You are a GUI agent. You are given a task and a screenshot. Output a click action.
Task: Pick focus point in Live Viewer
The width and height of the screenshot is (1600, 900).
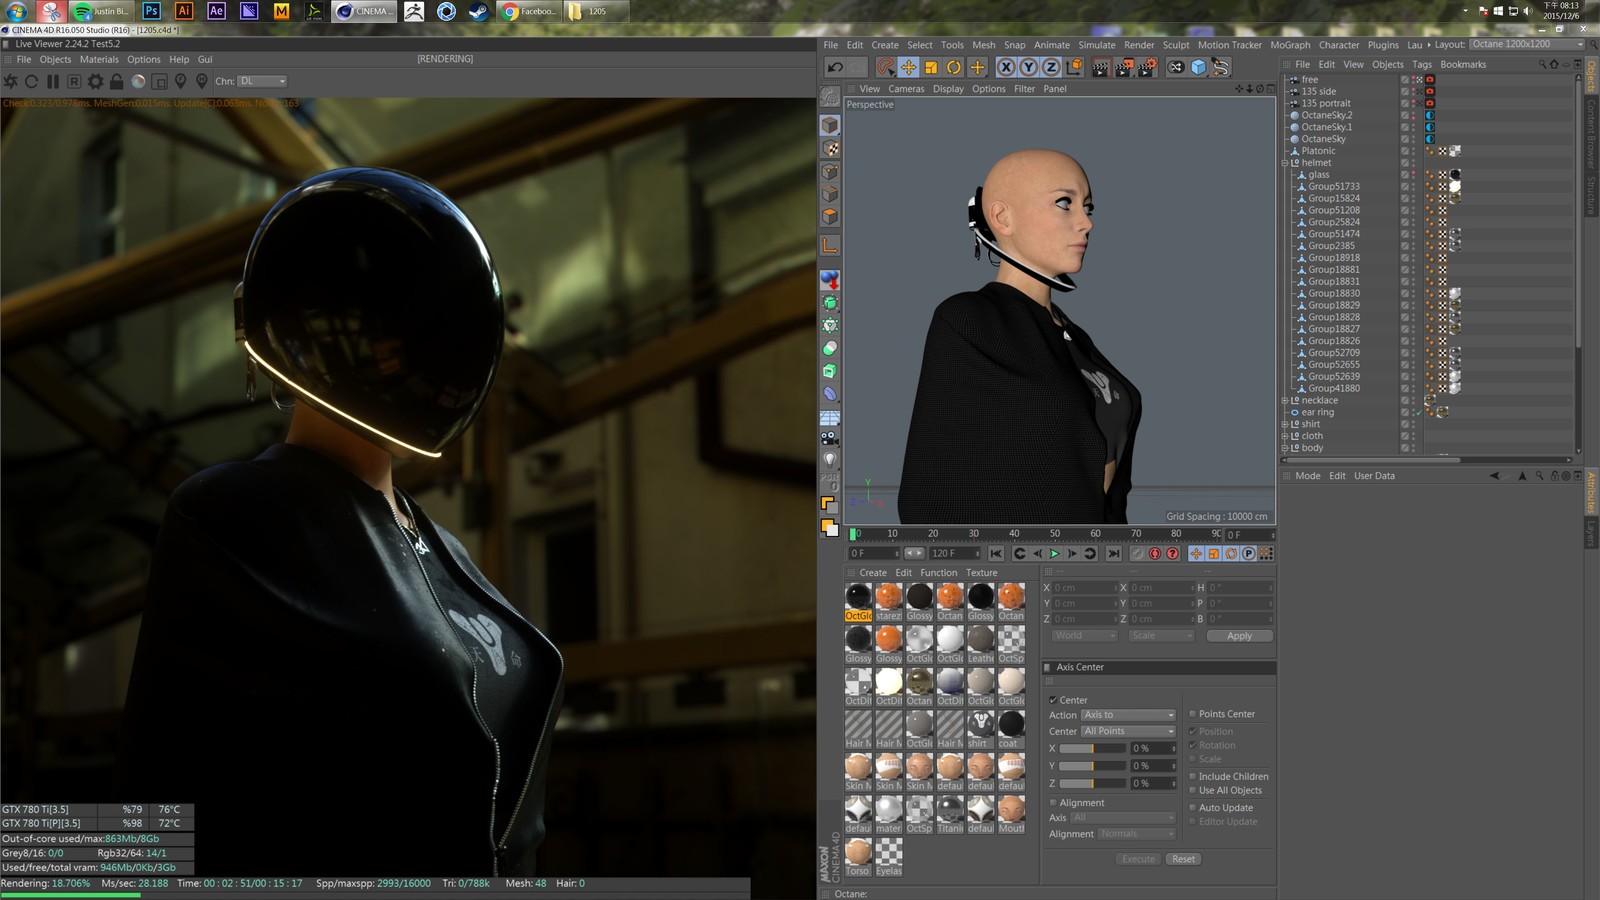tap(180, 81)
